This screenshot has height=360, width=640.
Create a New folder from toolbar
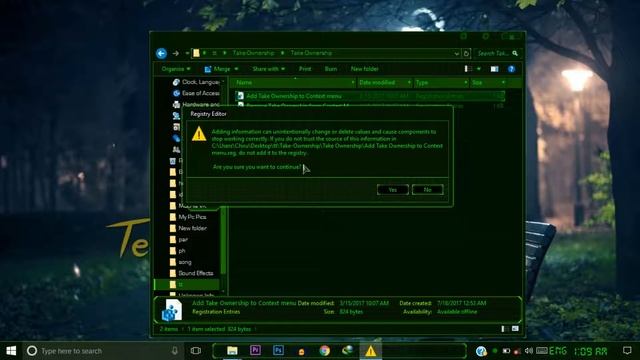pos(364,69)
